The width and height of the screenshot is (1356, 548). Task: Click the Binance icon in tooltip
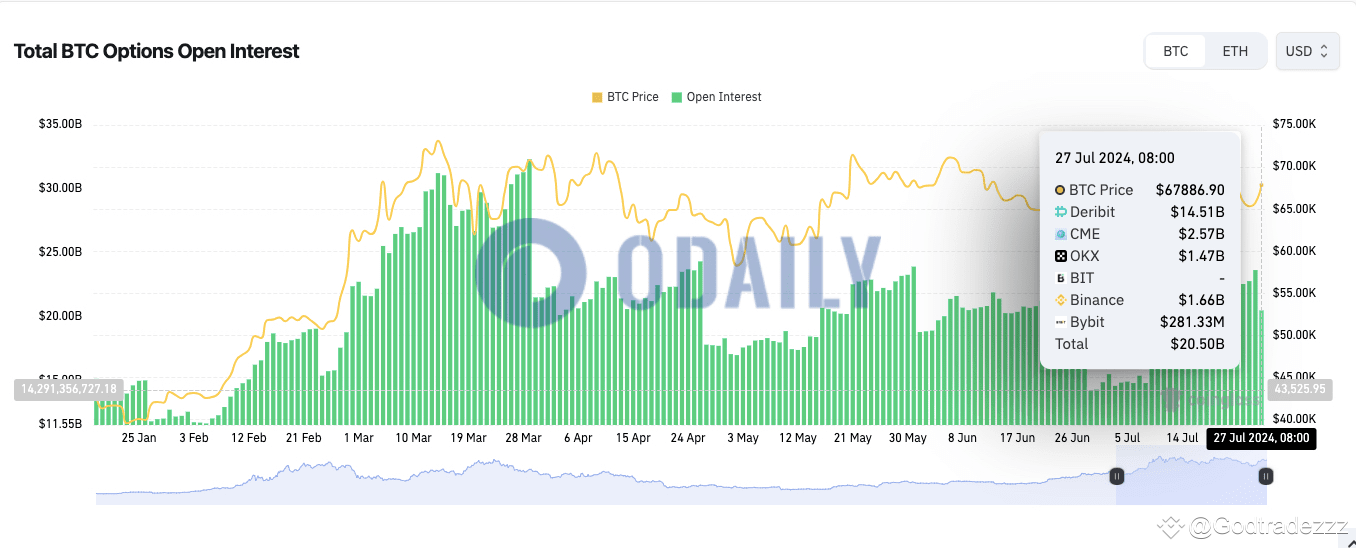[1060, 300]
